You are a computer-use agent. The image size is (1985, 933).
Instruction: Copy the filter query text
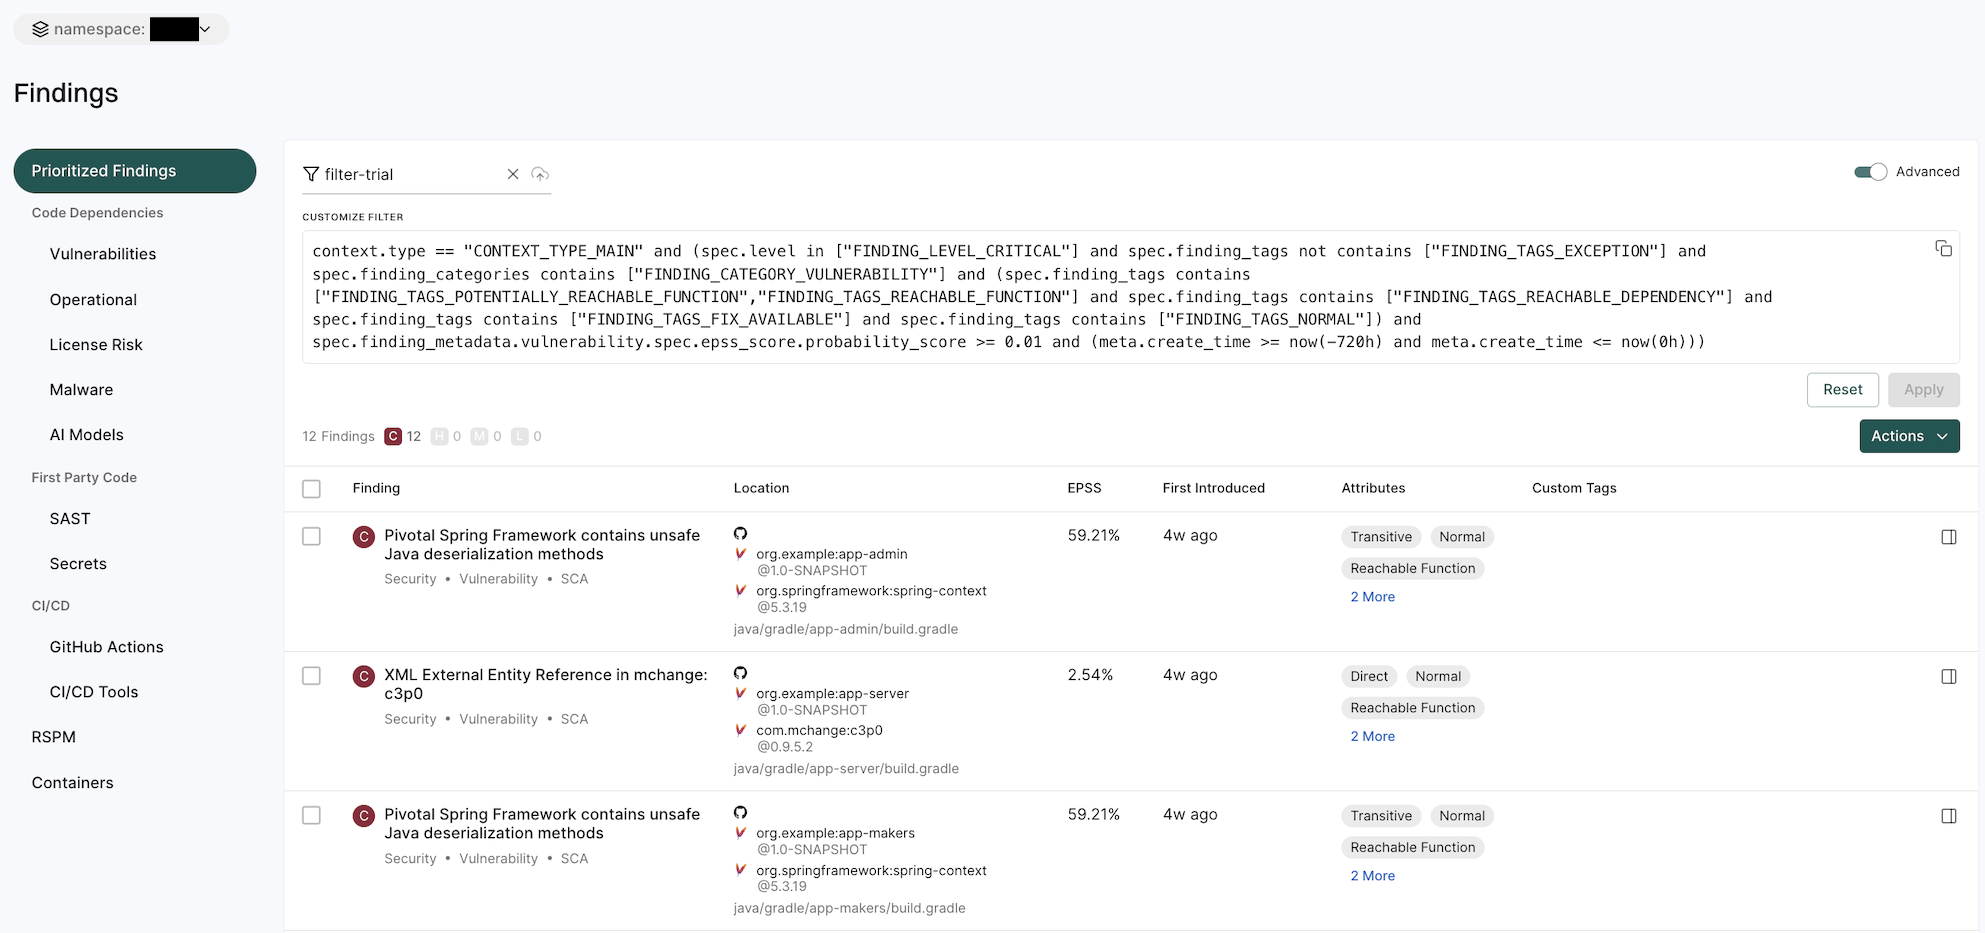(1943, 249)
